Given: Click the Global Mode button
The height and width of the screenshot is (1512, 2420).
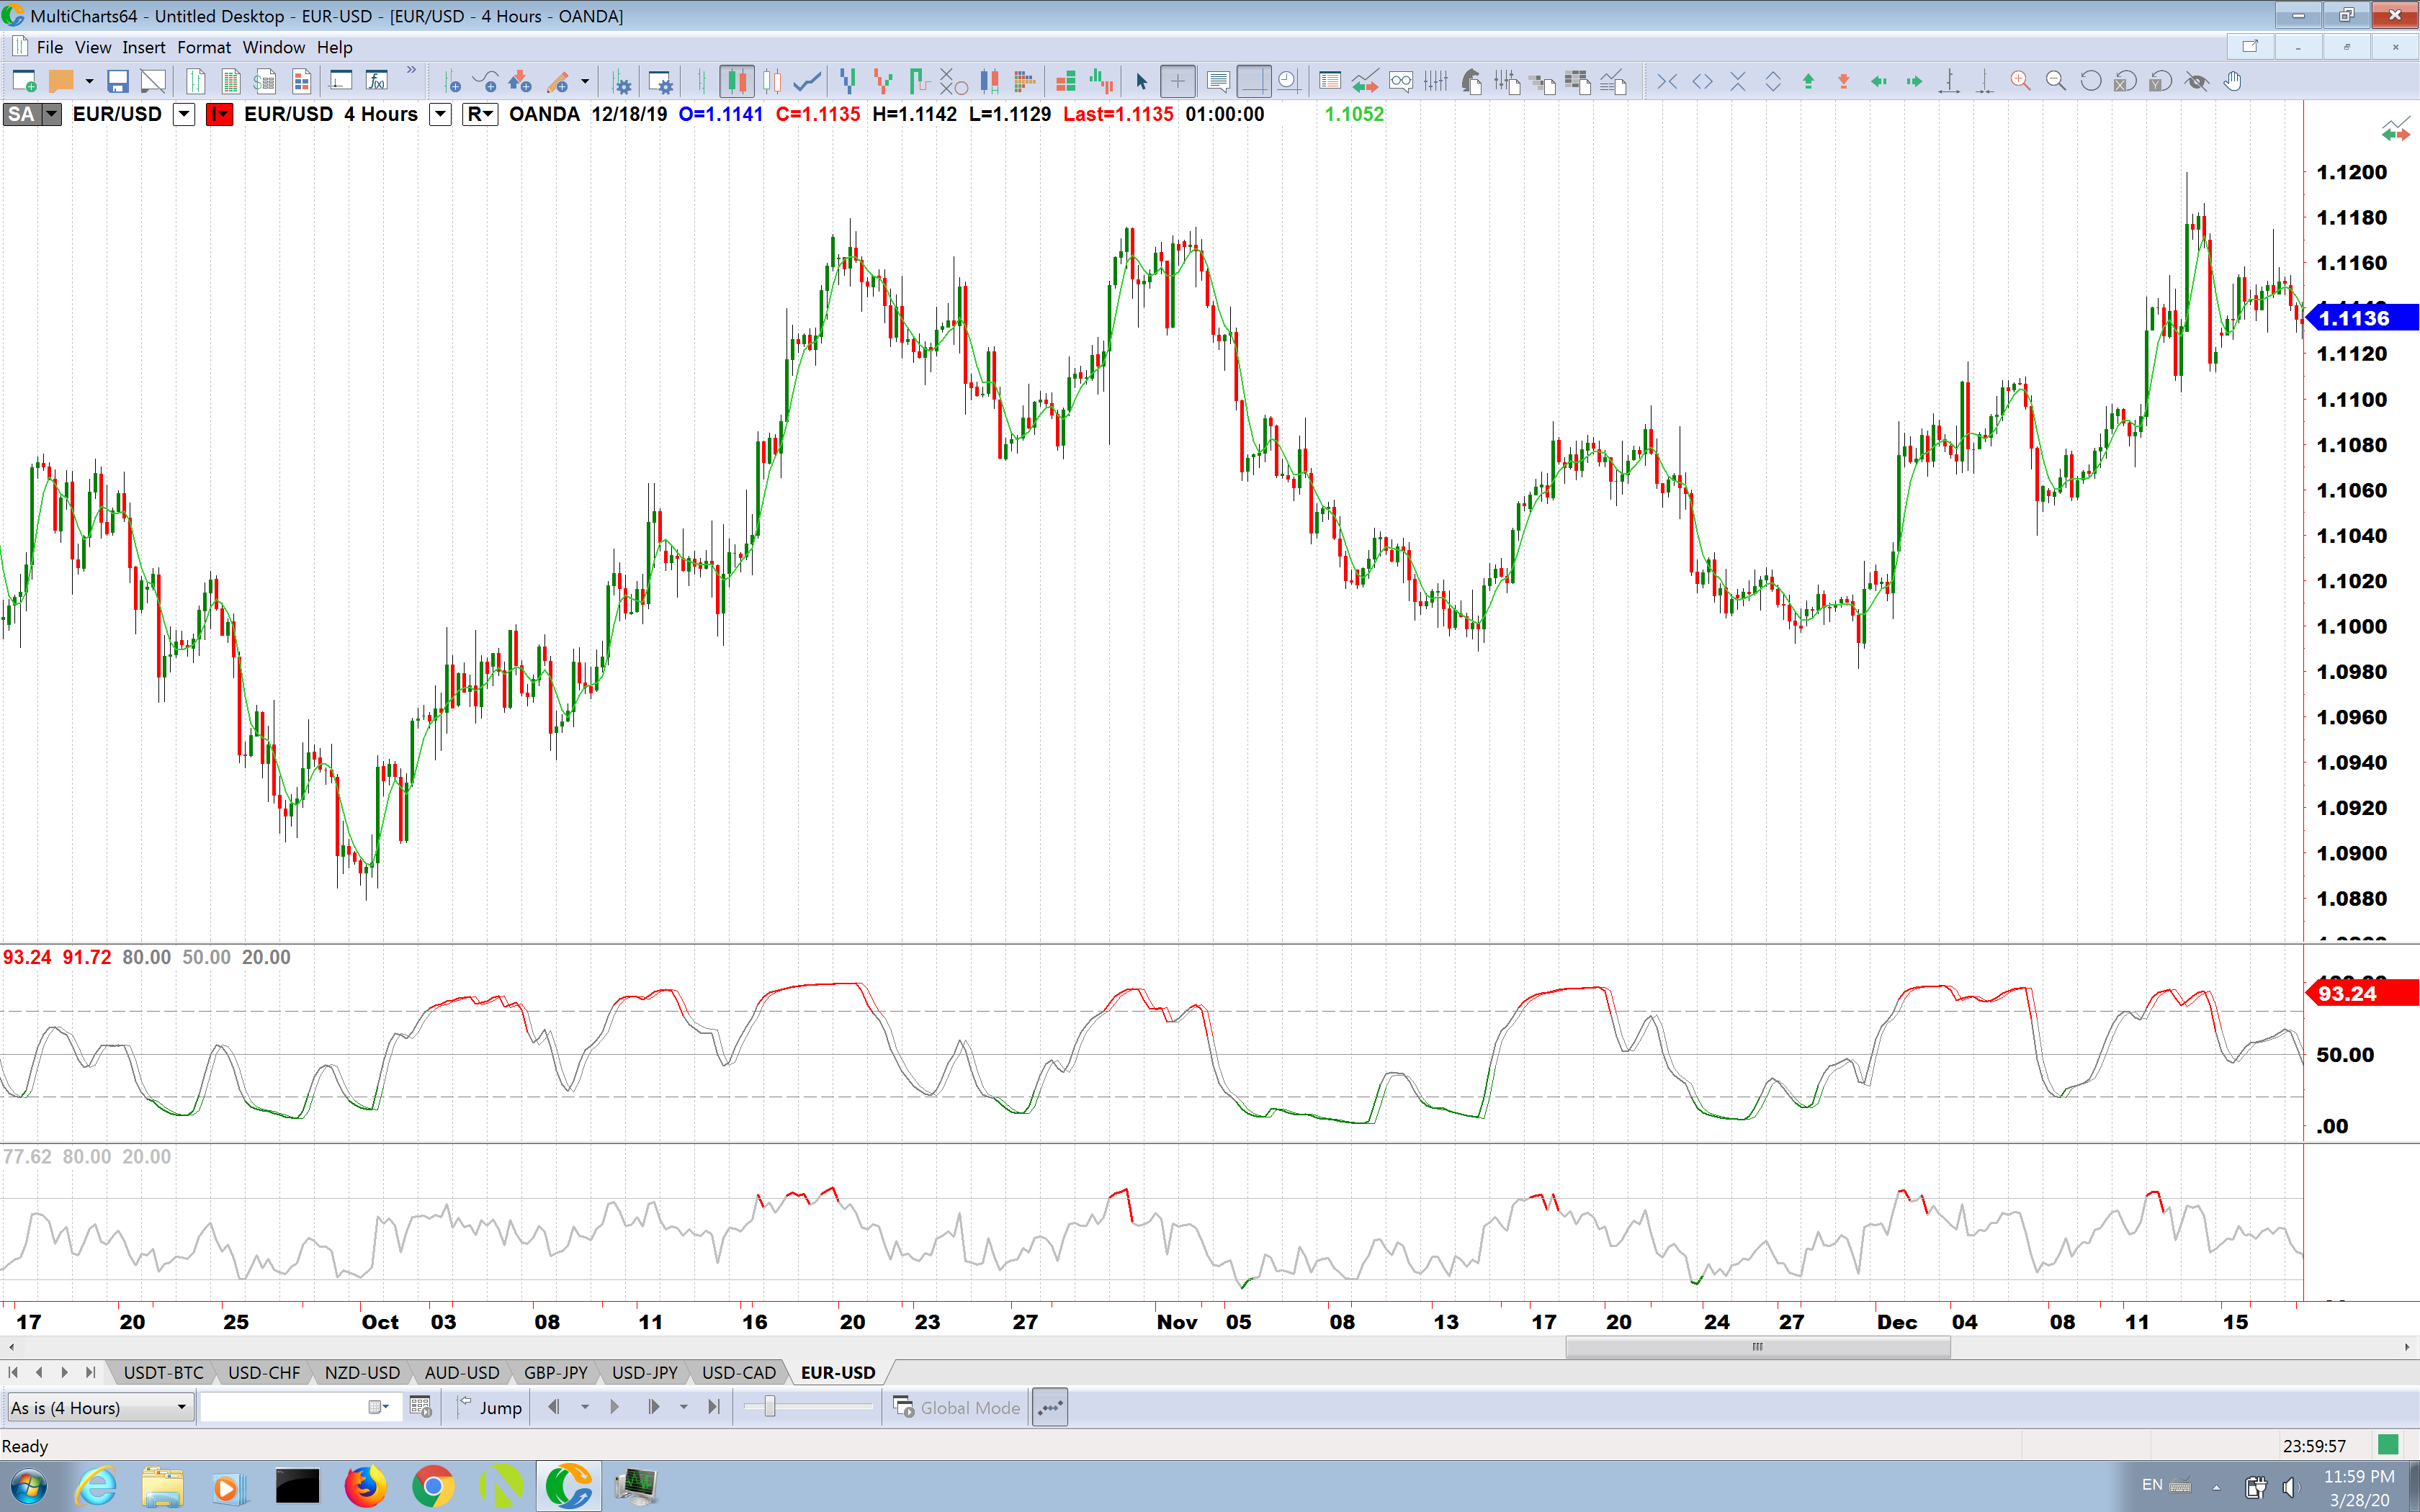Looking at the screenshot, I should pos(956,1408).
